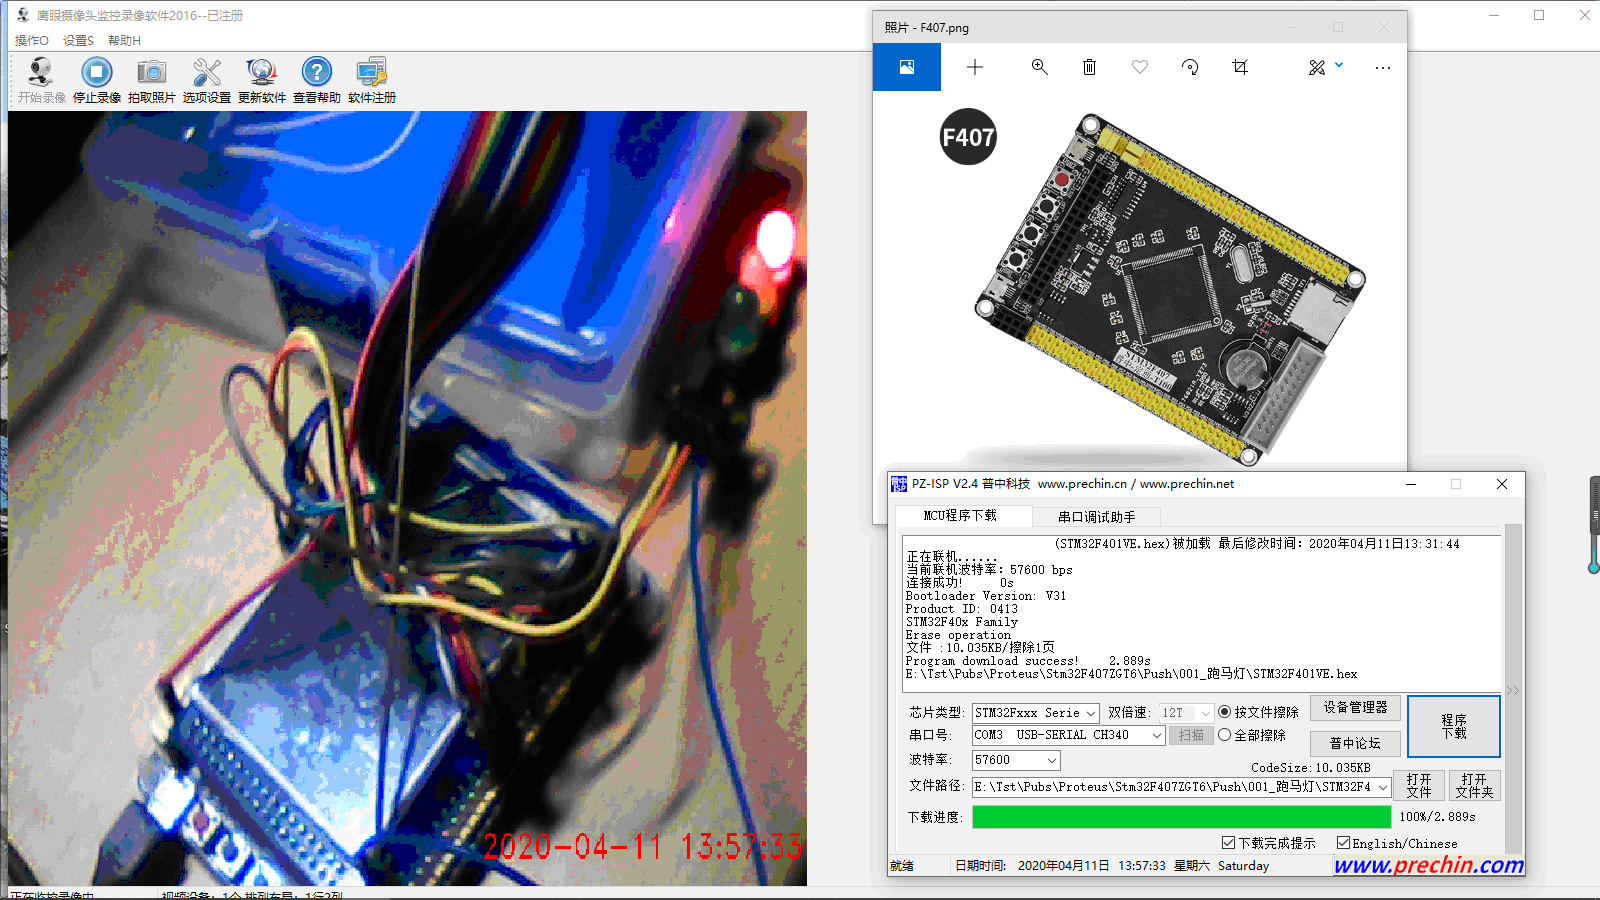Open 选项设置 tools icon
The height and width of the screenshot is (900, 1600).
[x=207, y=72]
